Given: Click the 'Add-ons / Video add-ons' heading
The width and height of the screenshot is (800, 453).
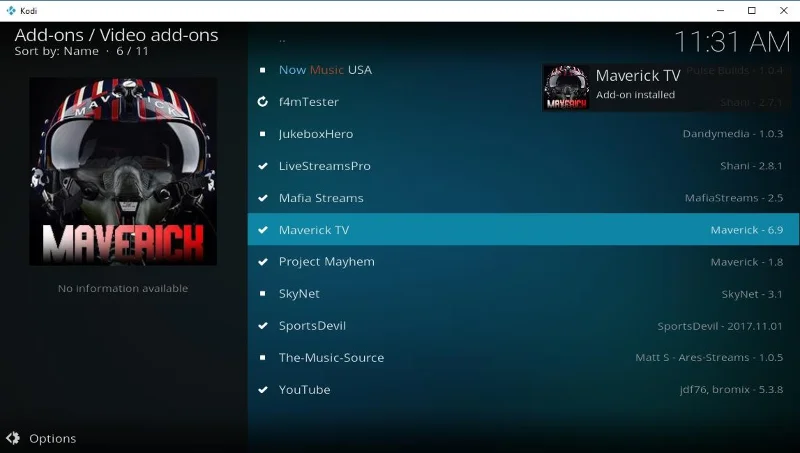Looking at the screenshot, I should pos(116,35).
